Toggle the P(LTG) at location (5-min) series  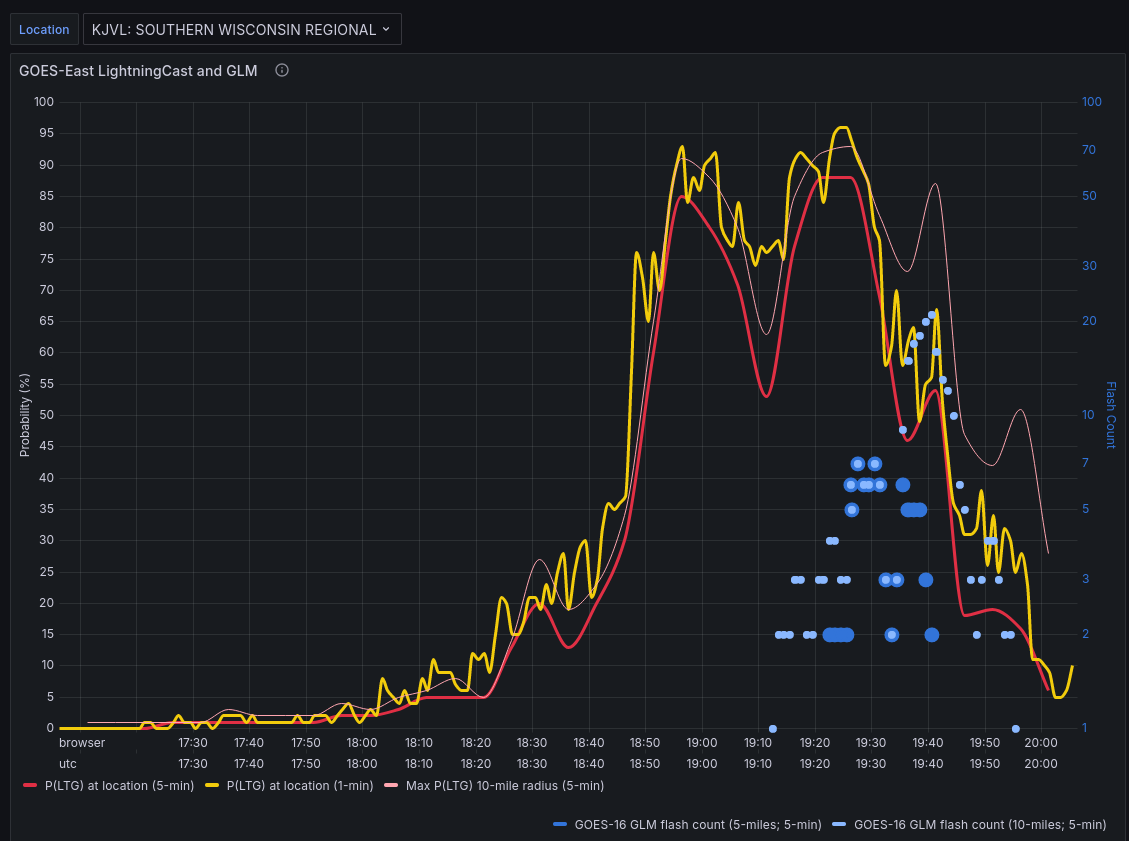[x=119, y=786]
